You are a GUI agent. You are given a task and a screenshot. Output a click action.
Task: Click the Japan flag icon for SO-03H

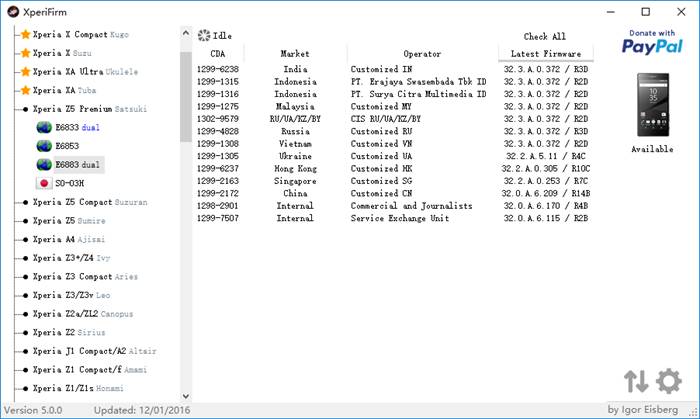click(x=44, y=183)
